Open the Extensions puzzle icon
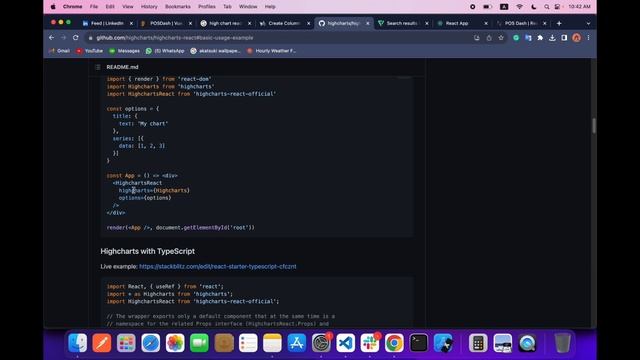The width and height of the screenshot is (640, 360). 540,38
